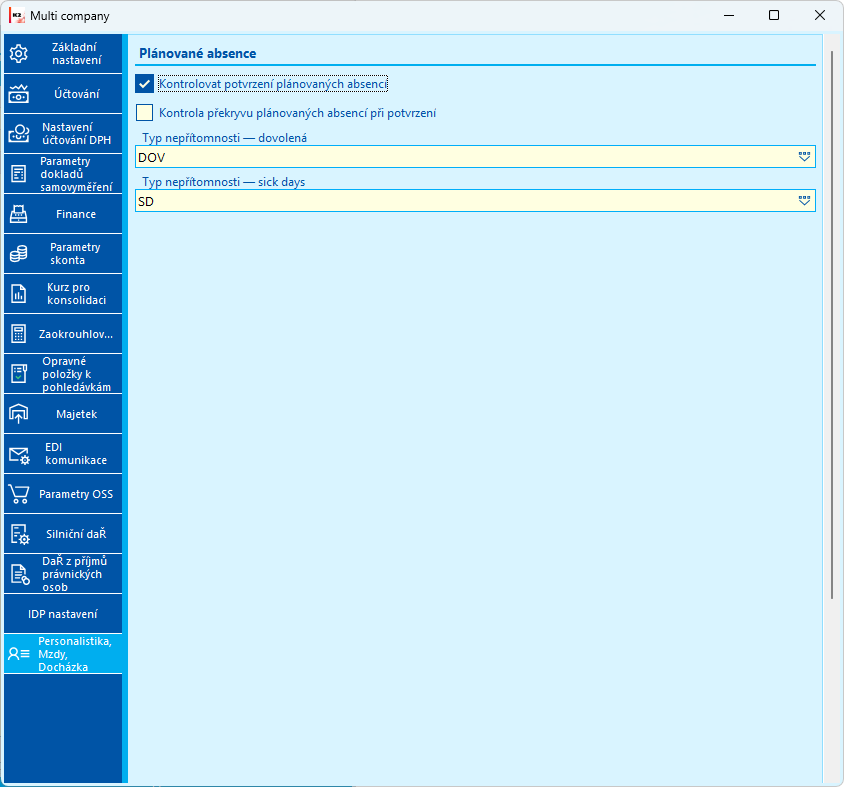This screenshot has height=787, width=844.
Task: Open Parametry OSS section
Action: 63,494
